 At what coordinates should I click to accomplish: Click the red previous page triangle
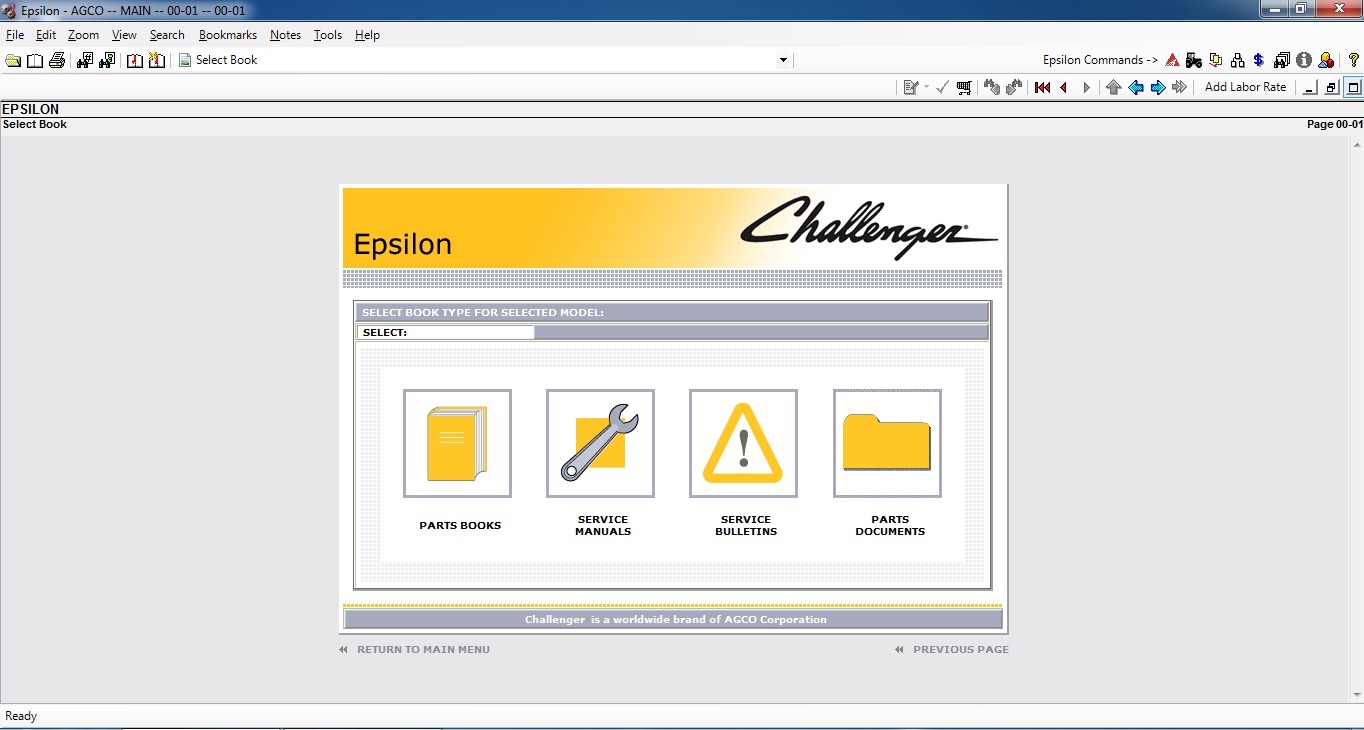click(1064, 87)
